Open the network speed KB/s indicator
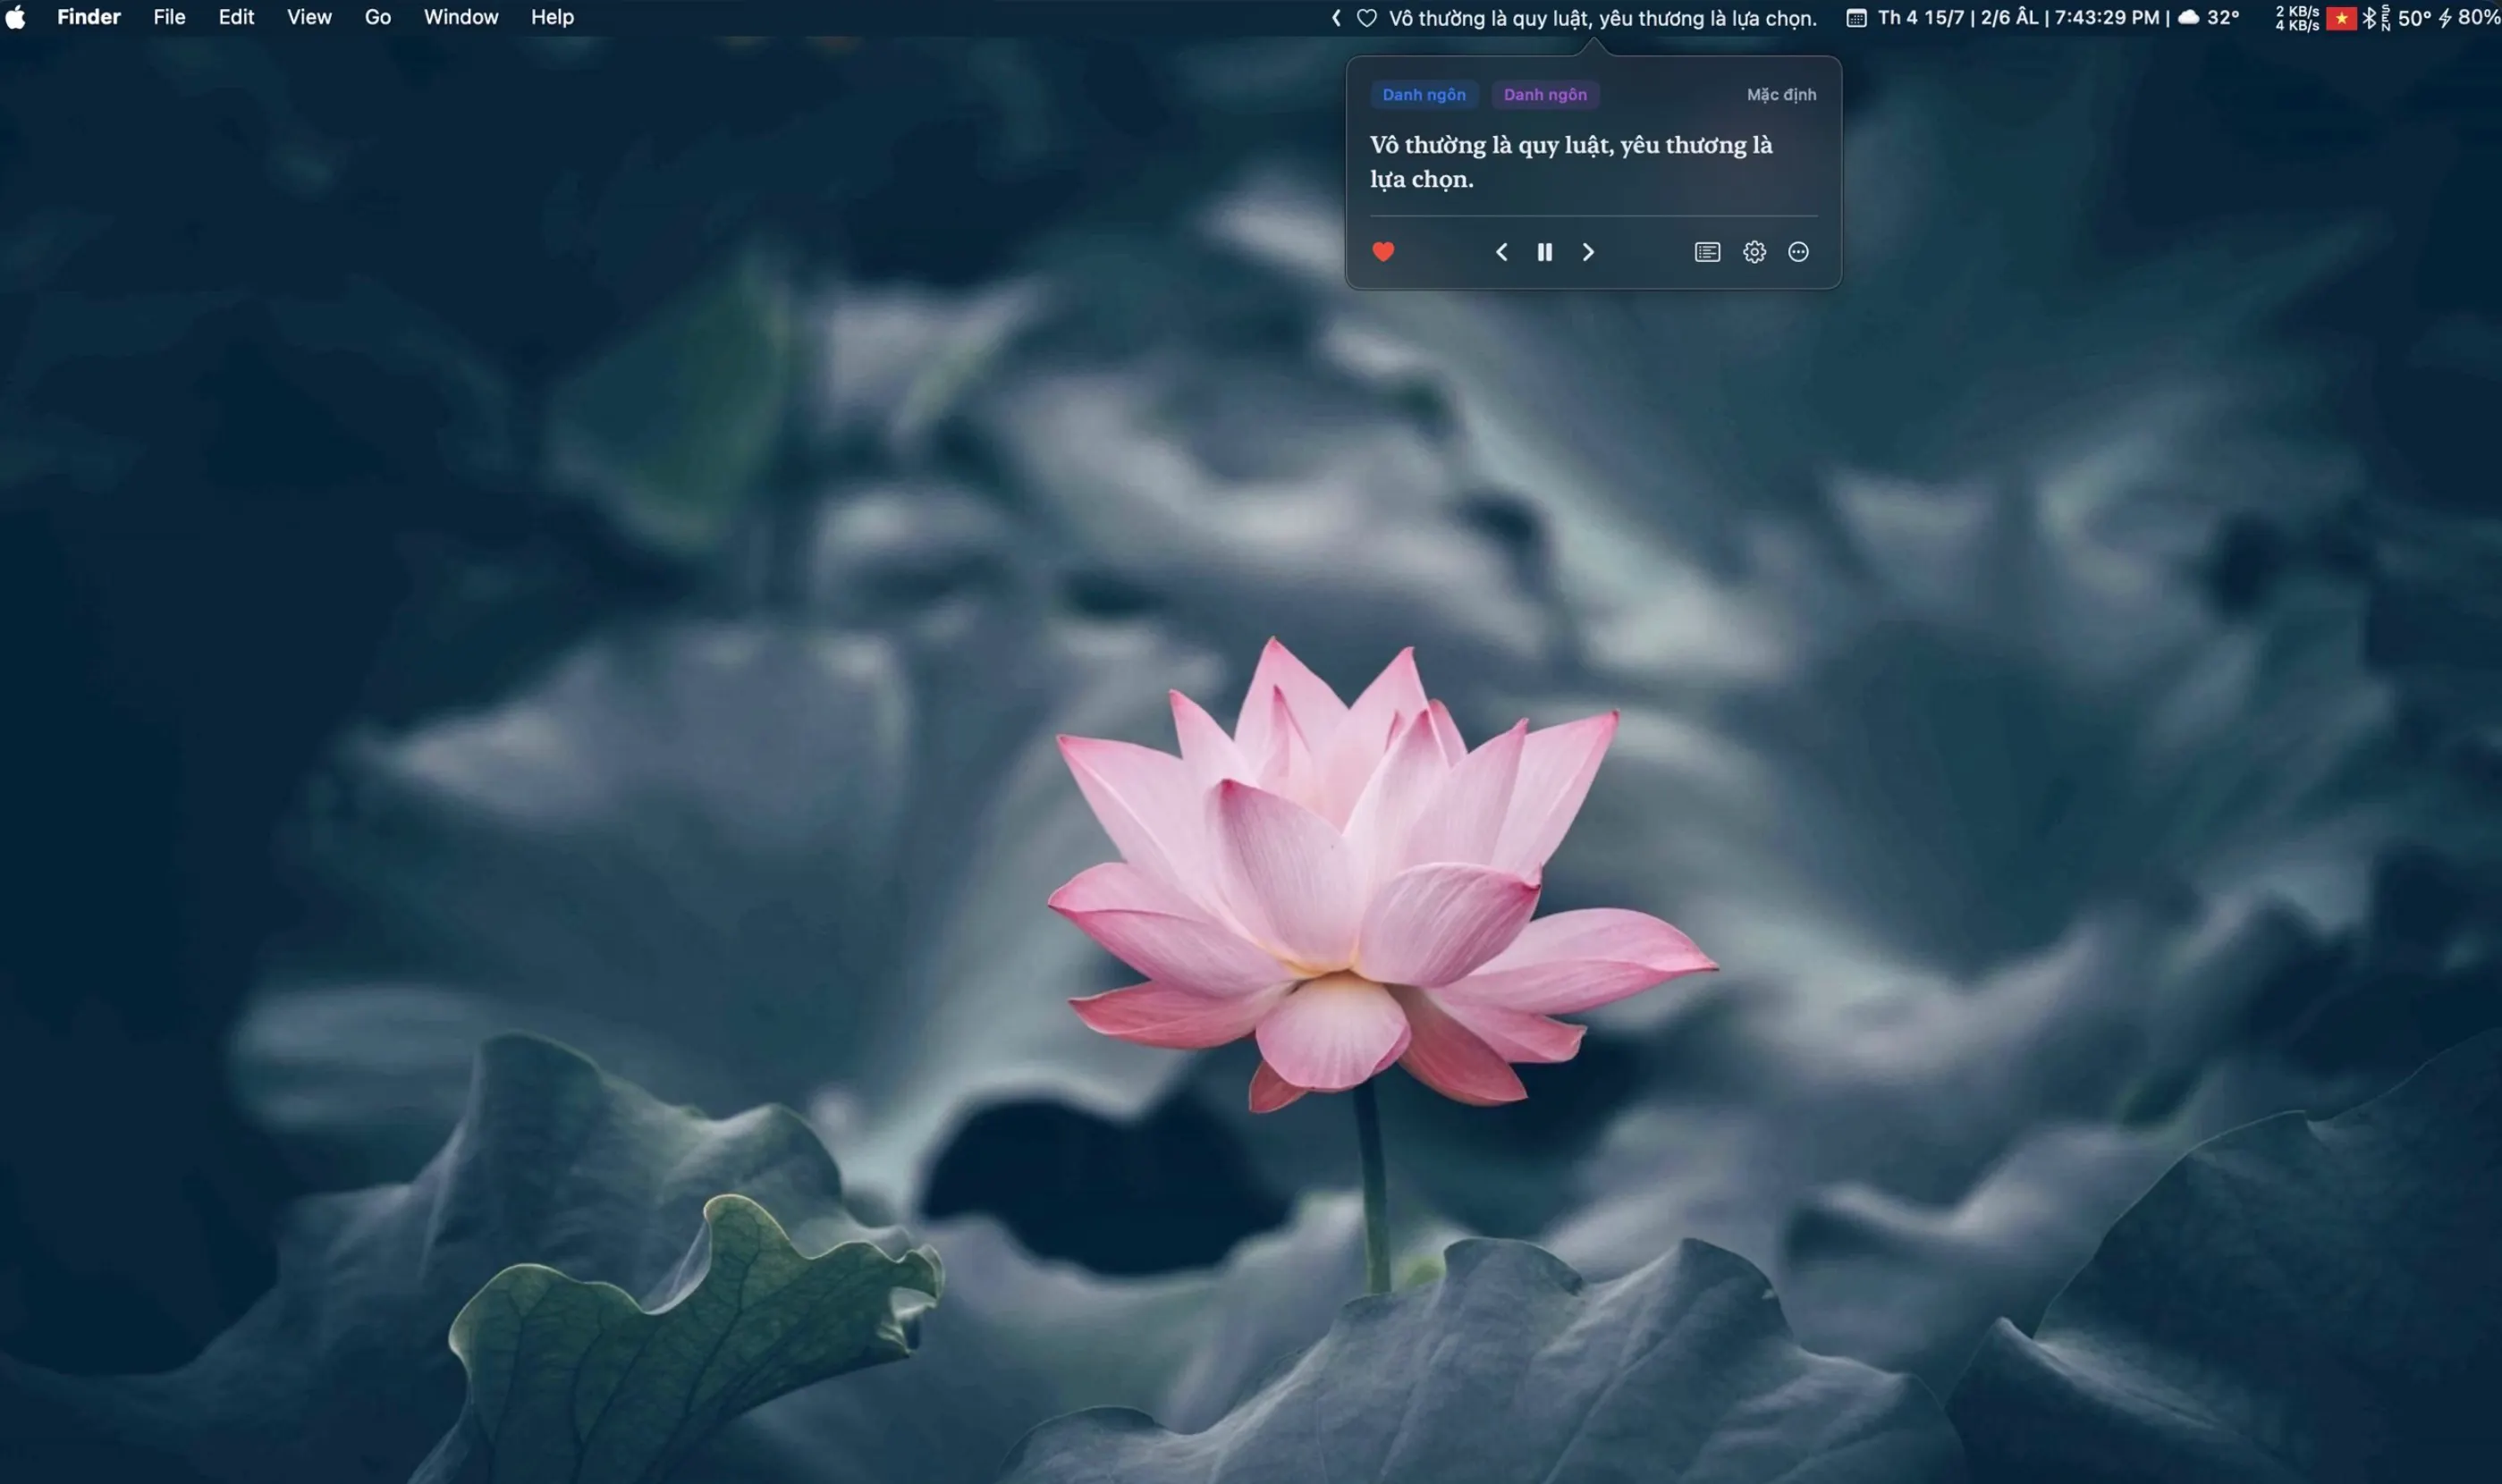2502x1484 pixels. [x=2296, y=18]
